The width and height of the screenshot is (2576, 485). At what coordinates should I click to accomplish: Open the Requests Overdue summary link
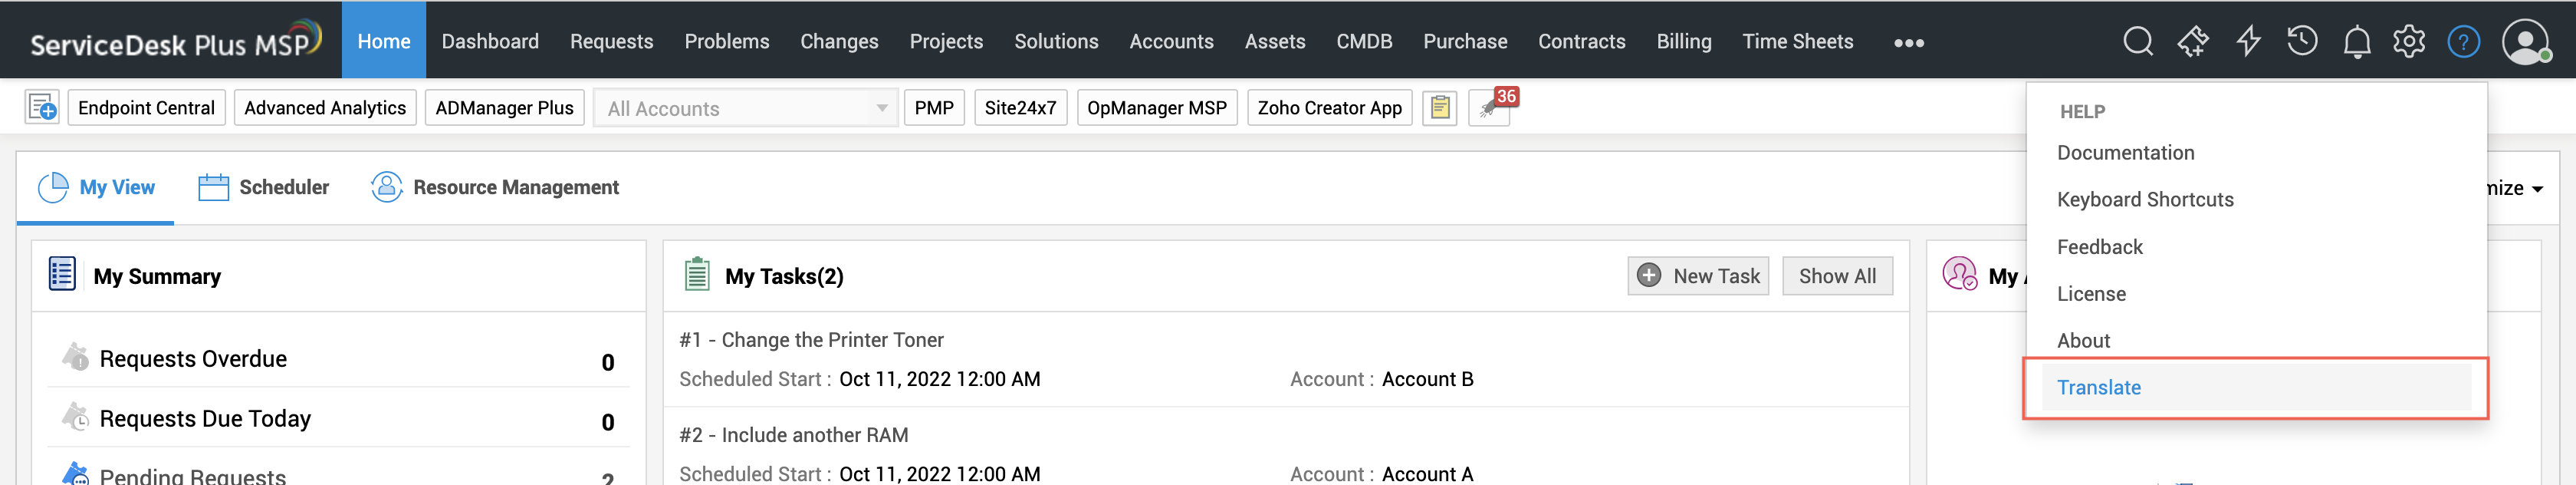coord(193,359)
